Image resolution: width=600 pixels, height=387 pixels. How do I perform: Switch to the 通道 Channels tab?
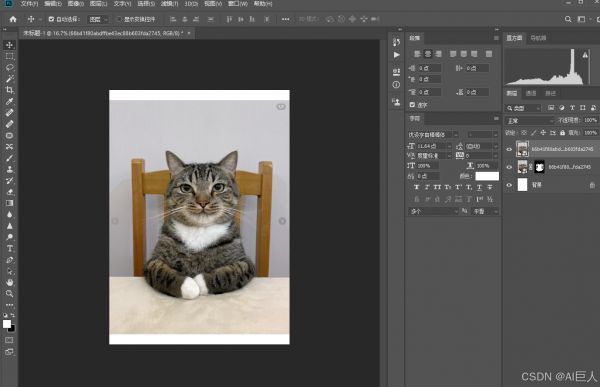531,93
